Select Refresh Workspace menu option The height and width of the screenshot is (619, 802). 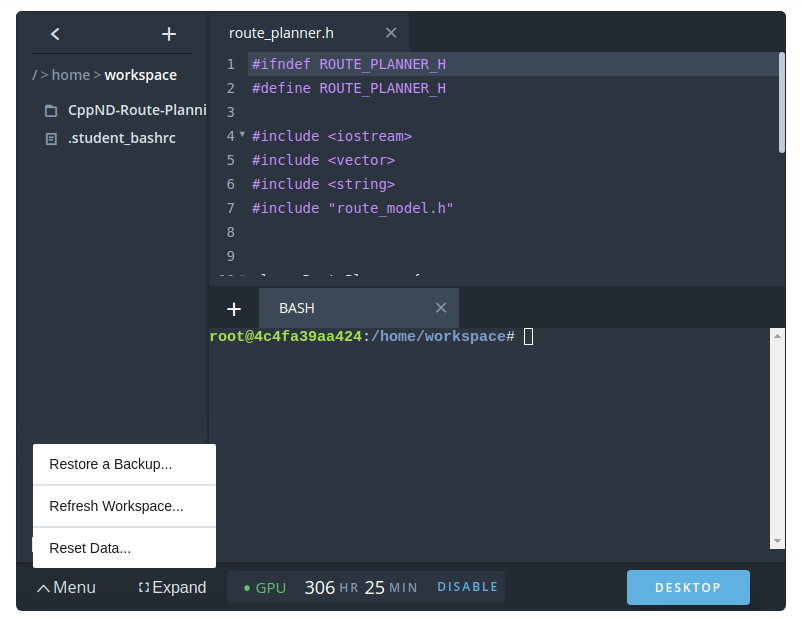116,506
